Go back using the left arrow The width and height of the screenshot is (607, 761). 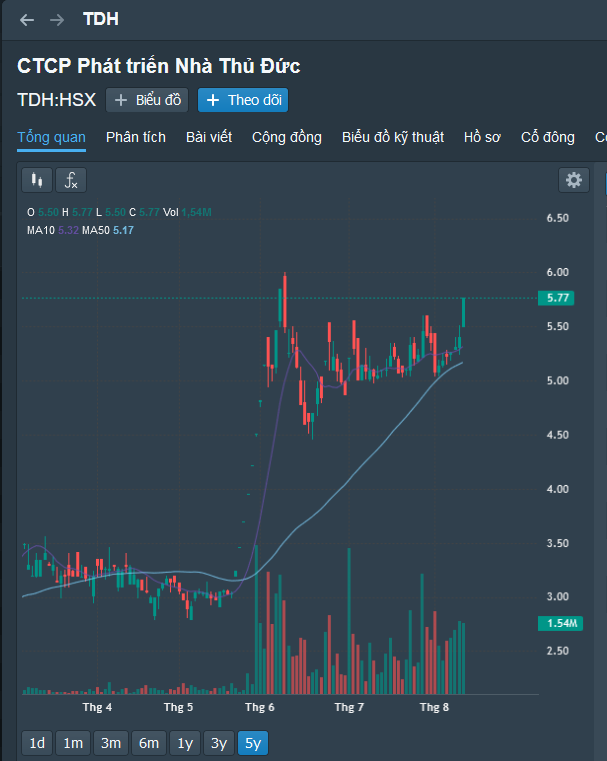tap(27, 20)
